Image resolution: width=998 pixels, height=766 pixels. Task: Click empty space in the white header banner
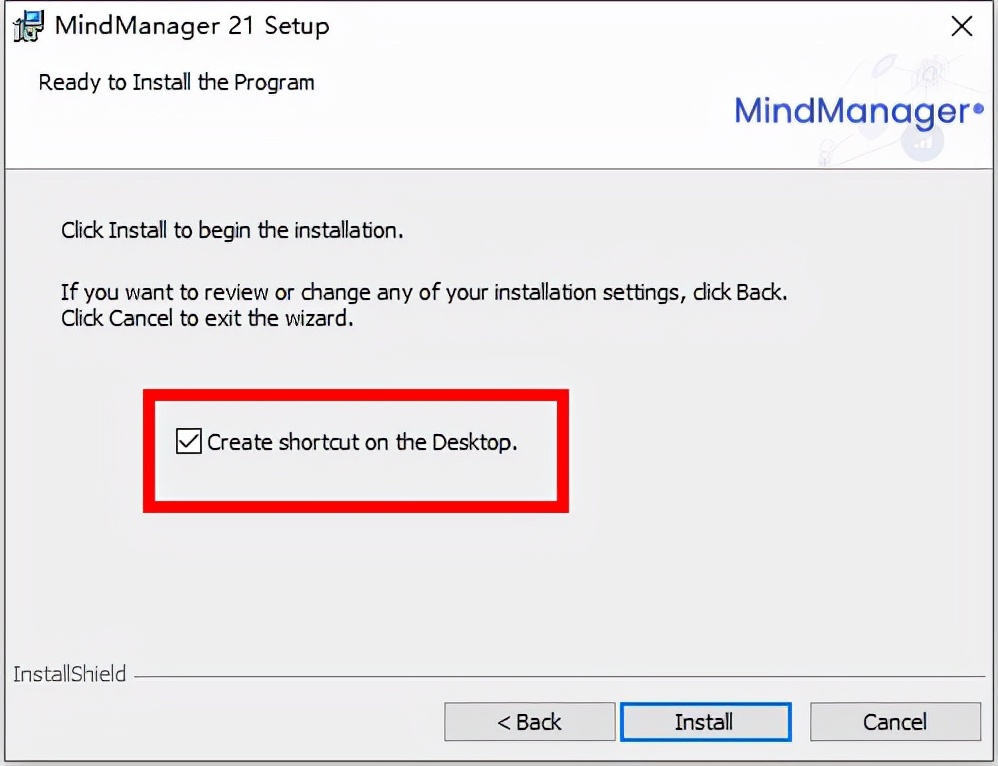(x=500, y=120)
